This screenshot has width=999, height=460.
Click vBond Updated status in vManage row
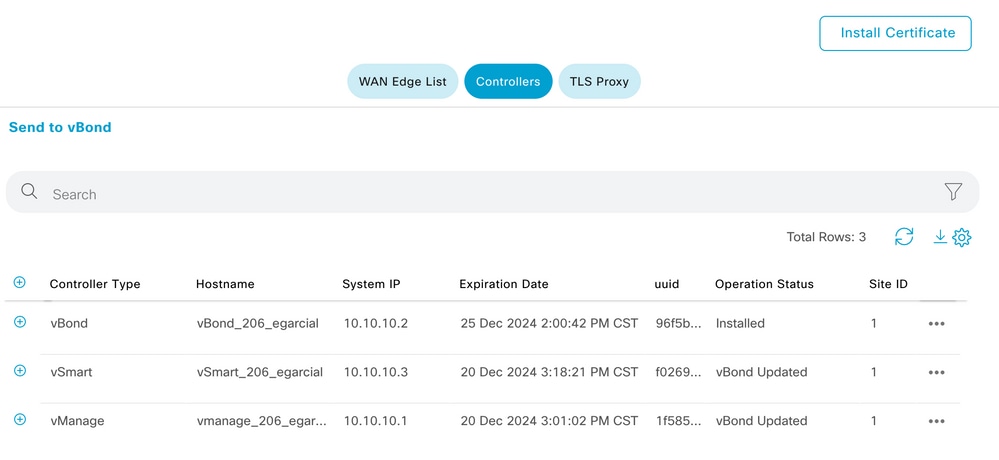pyautogui.click(x=761, y=421)
